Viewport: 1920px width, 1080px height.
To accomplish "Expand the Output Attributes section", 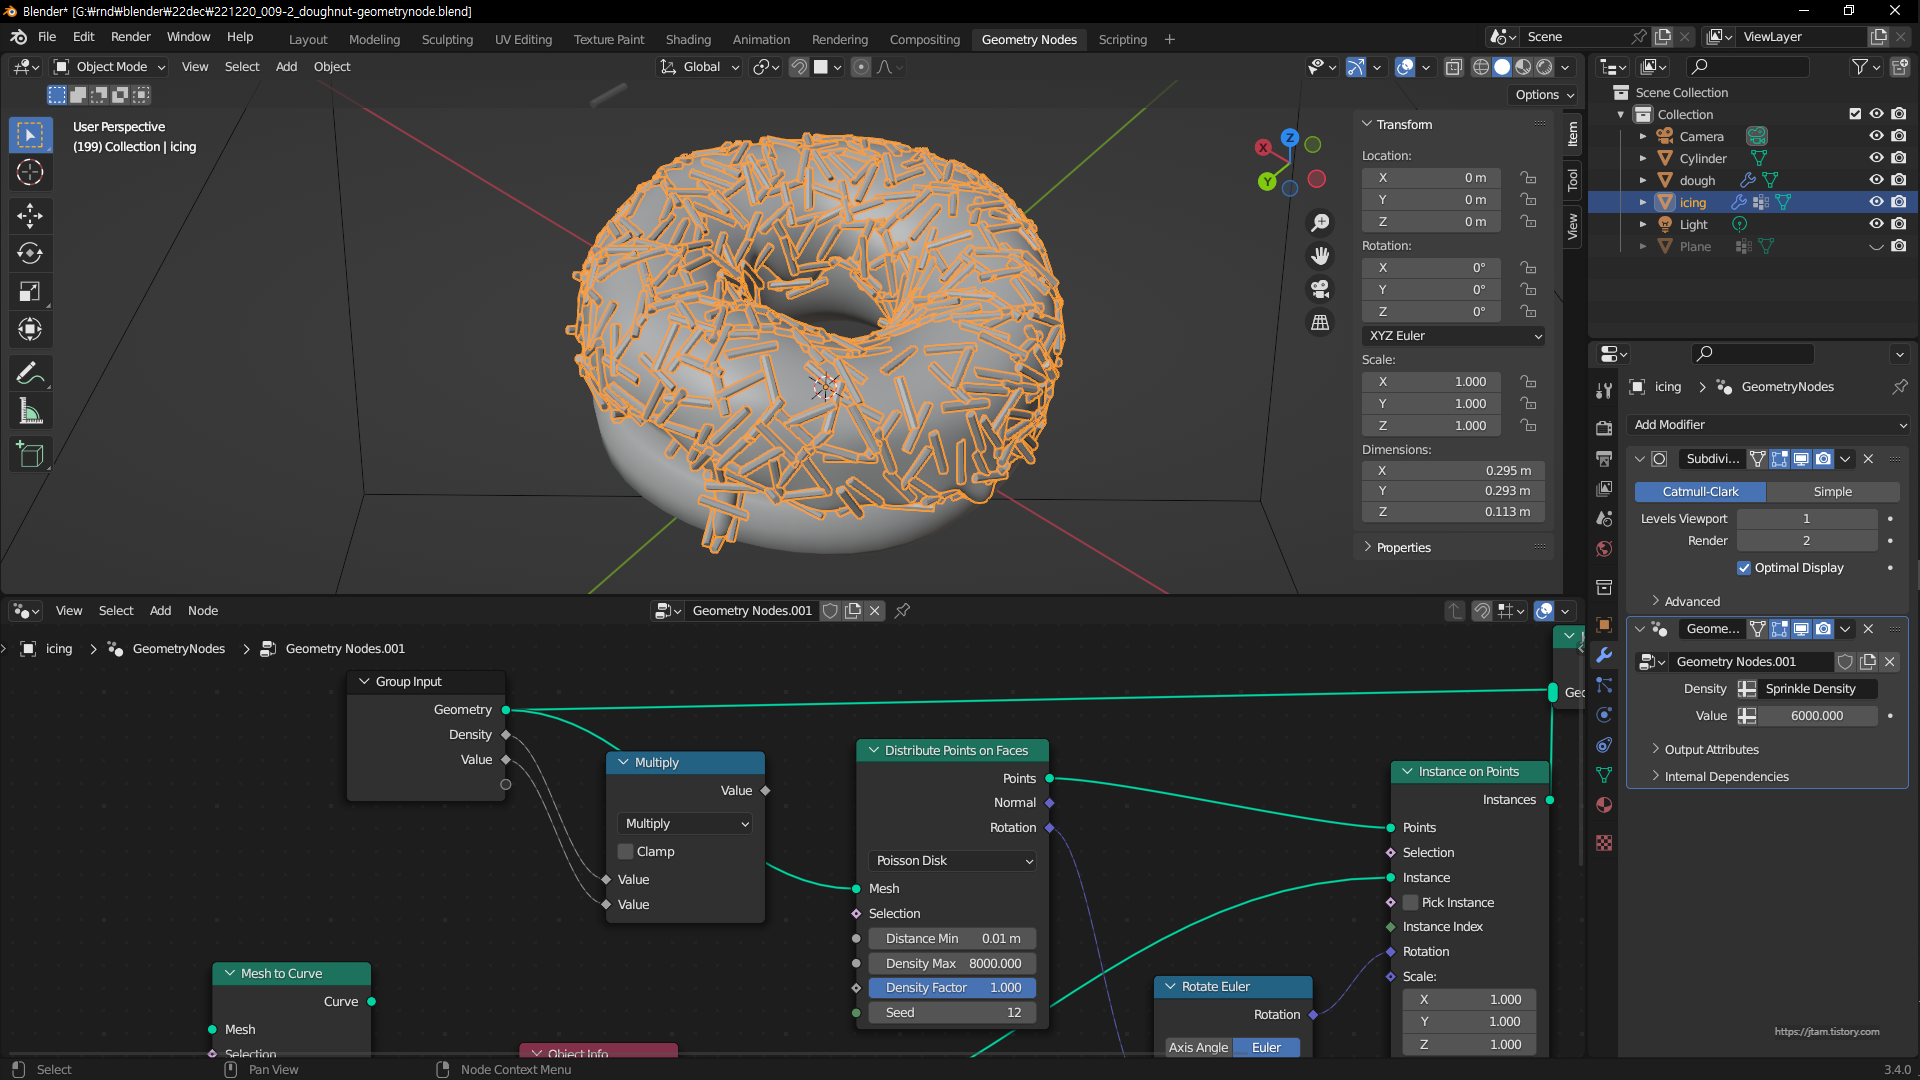I will point(1710,750).
